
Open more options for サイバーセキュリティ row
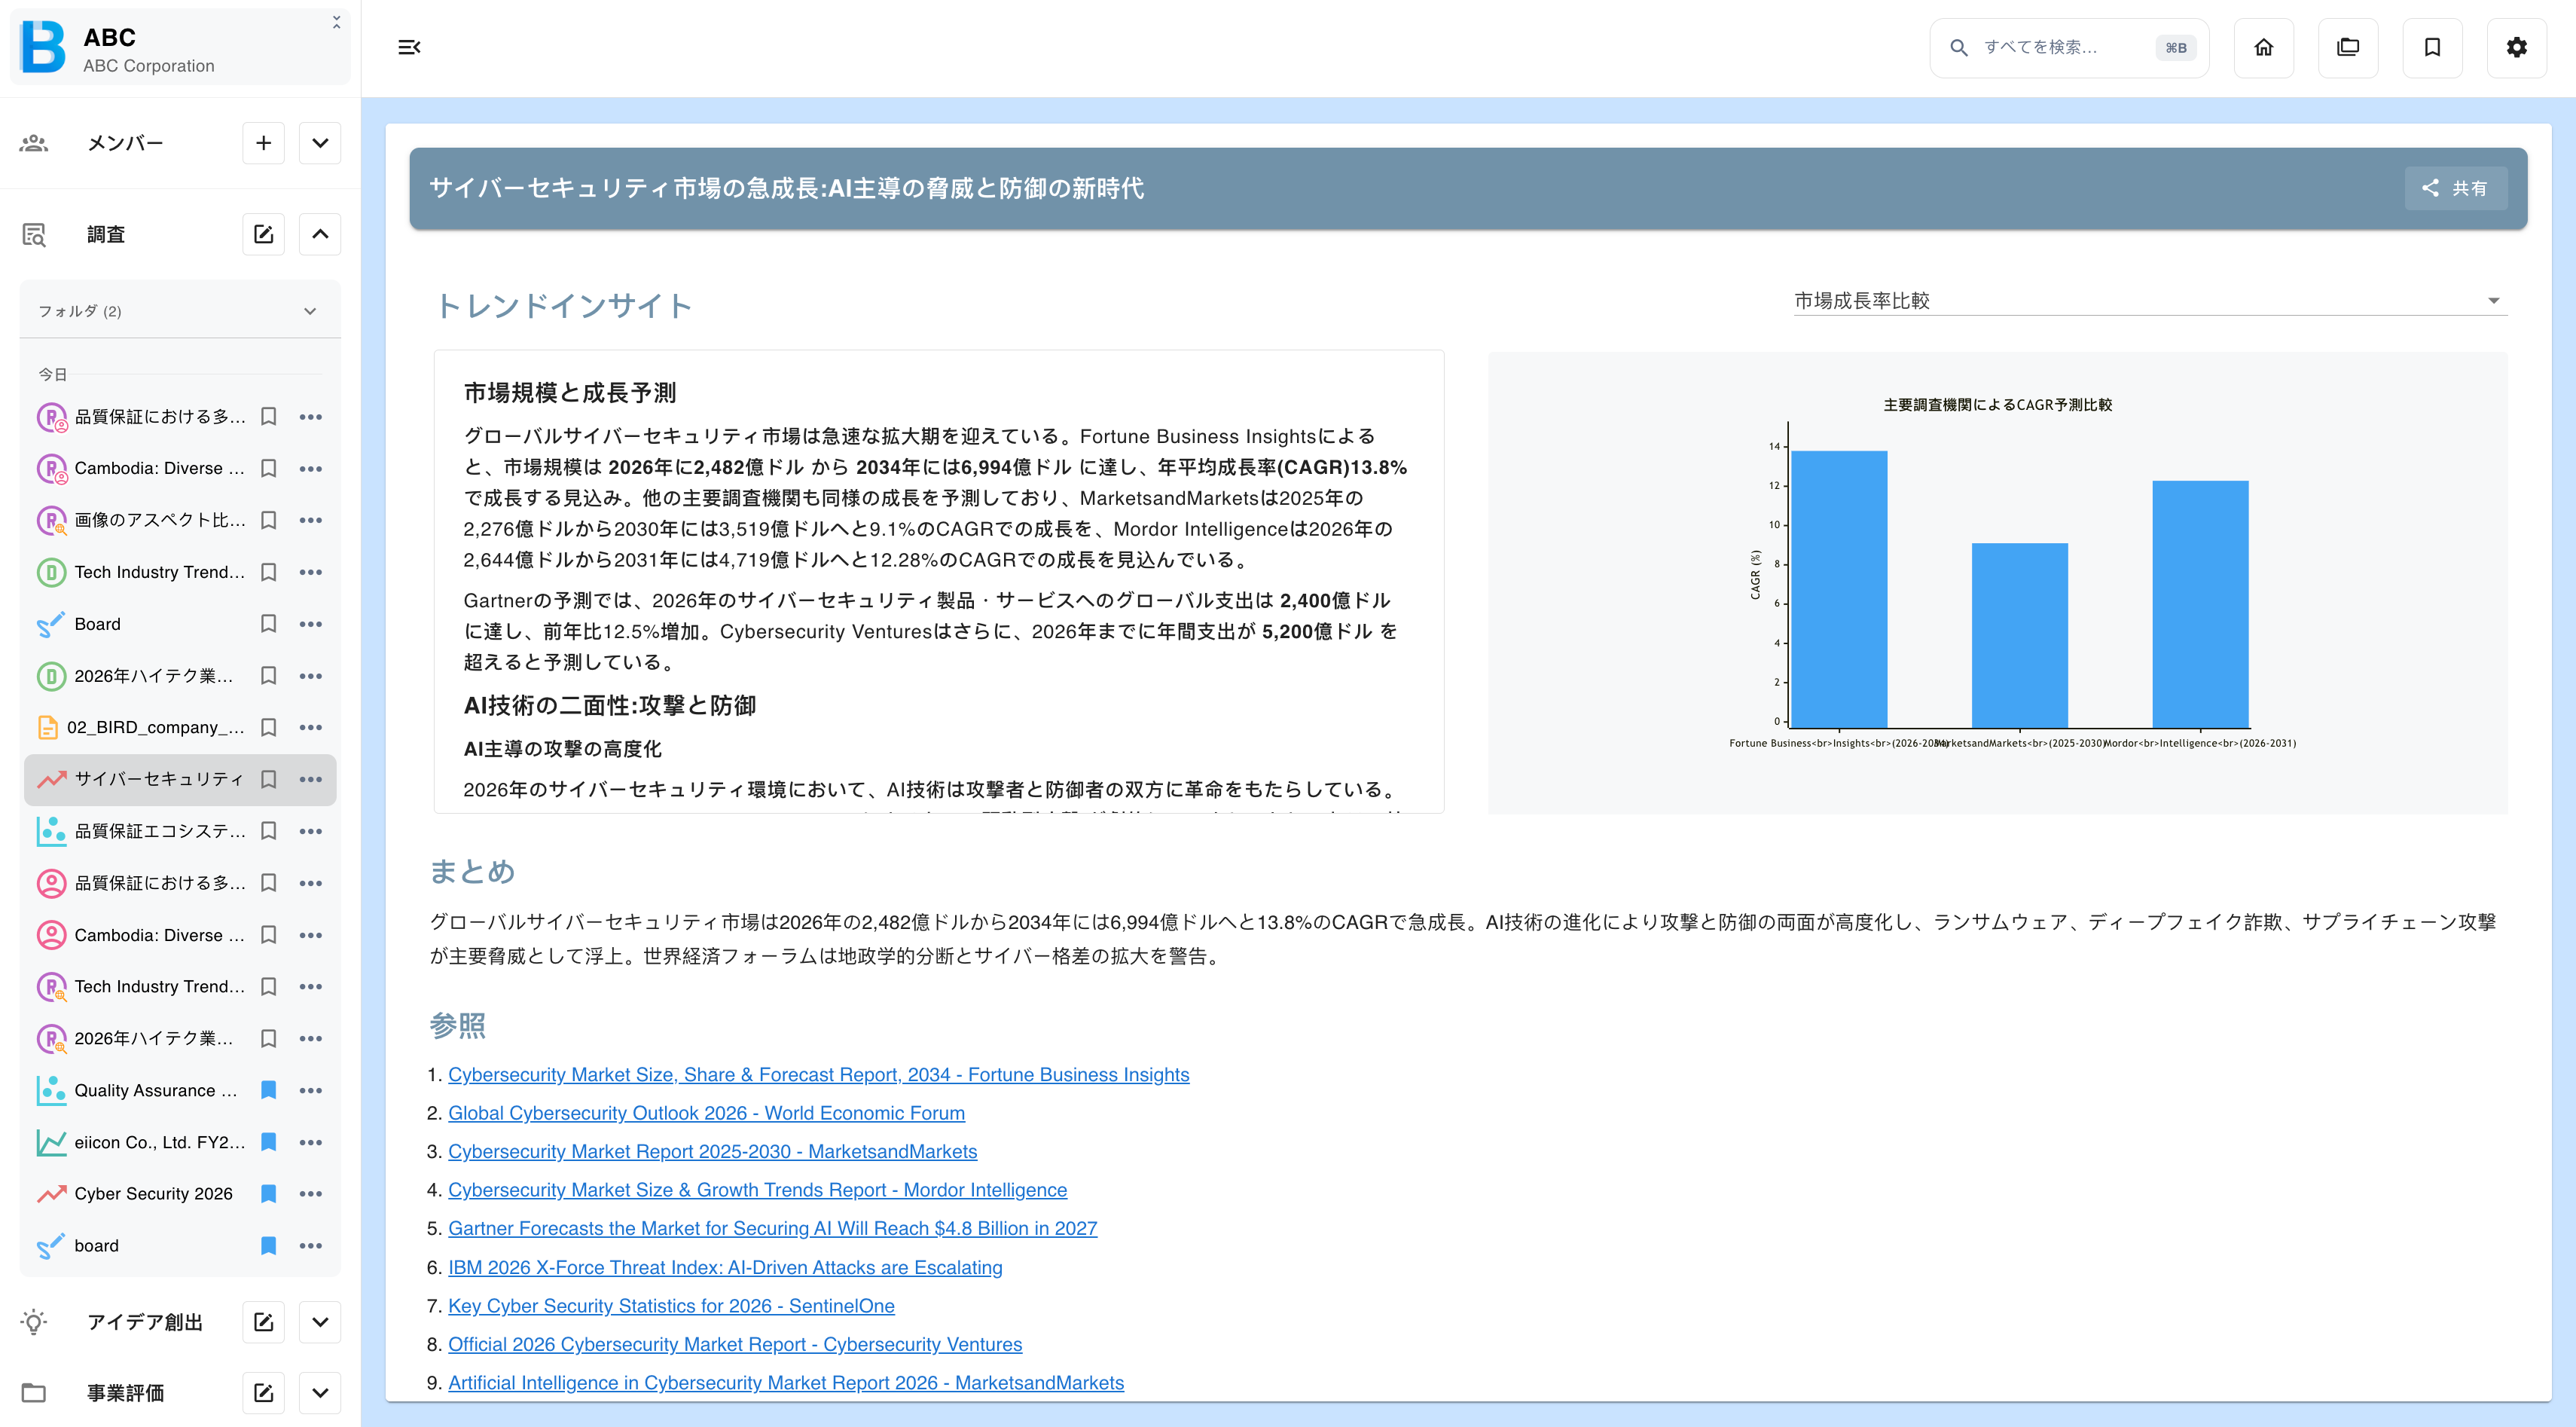click(x=311, y=779)
